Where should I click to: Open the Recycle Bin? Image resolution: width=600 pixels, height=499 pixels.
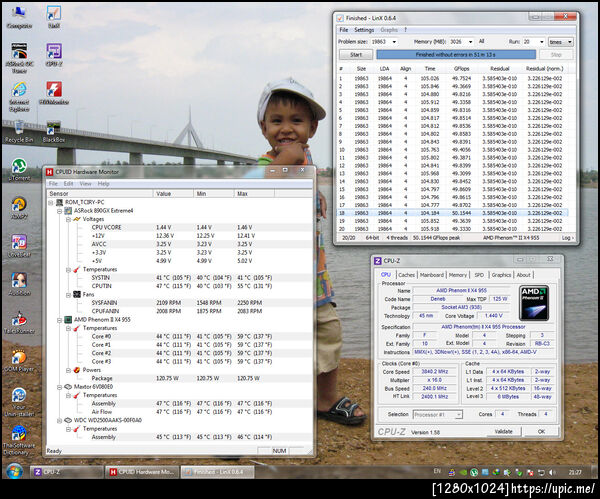[x=19, y=131]
